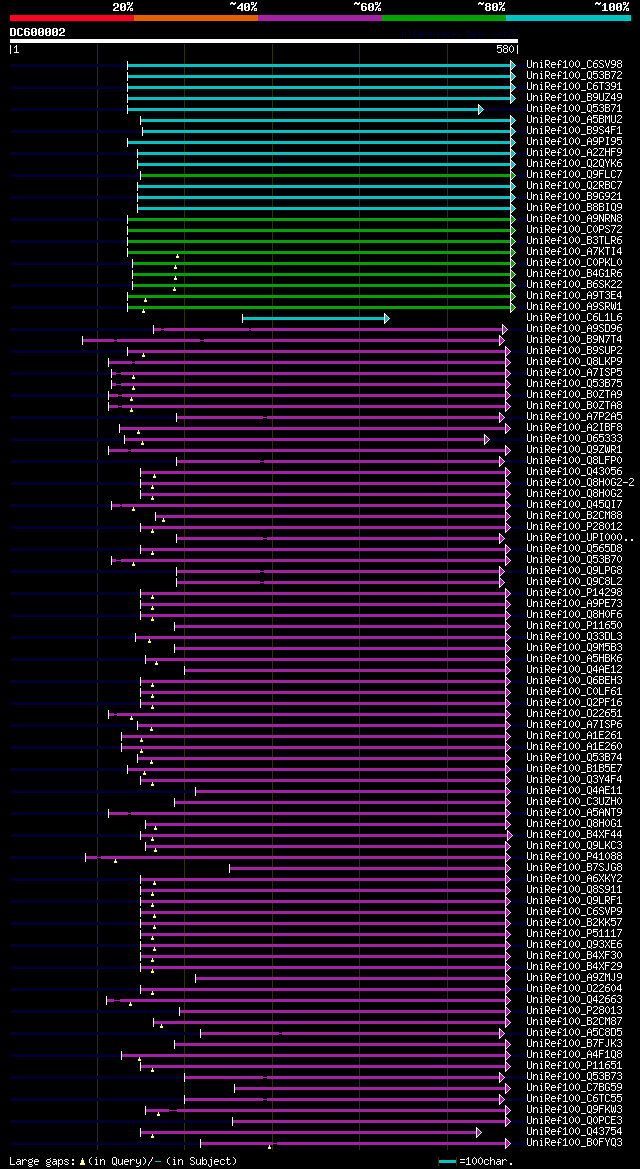The width and height of the screenshot is (640, 1169).
Task: Click the orange segment of the identity scale
Action: point(196,17)
